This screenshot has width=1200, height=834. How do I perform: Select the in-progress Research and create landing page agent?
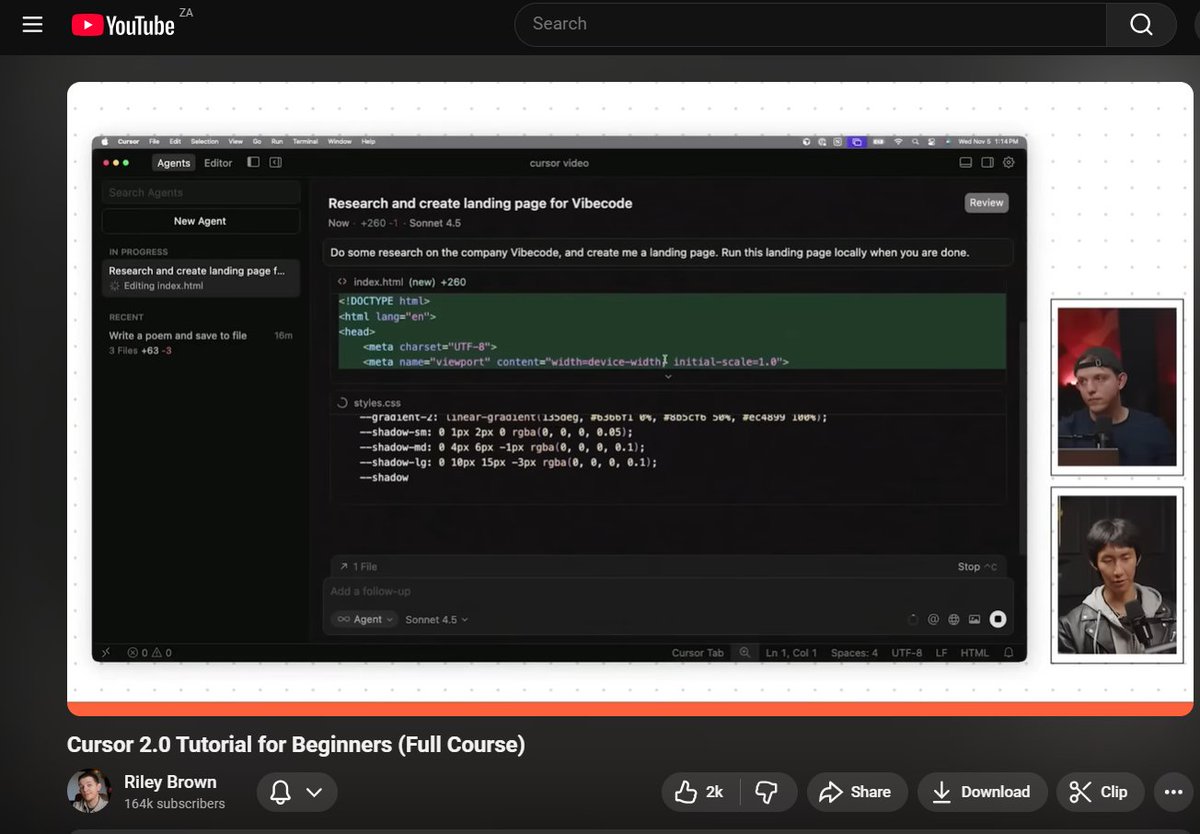(x=200, y=278)
